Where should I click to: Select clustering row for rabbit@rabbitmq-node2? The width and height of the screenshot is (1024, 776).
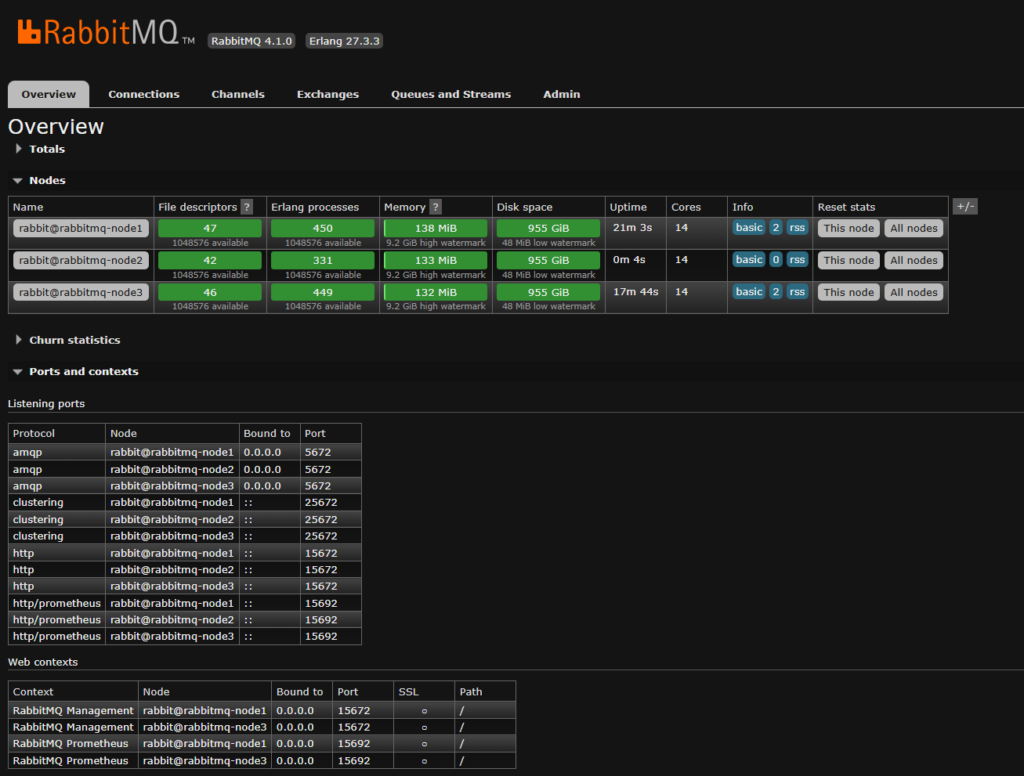(185, 519)
